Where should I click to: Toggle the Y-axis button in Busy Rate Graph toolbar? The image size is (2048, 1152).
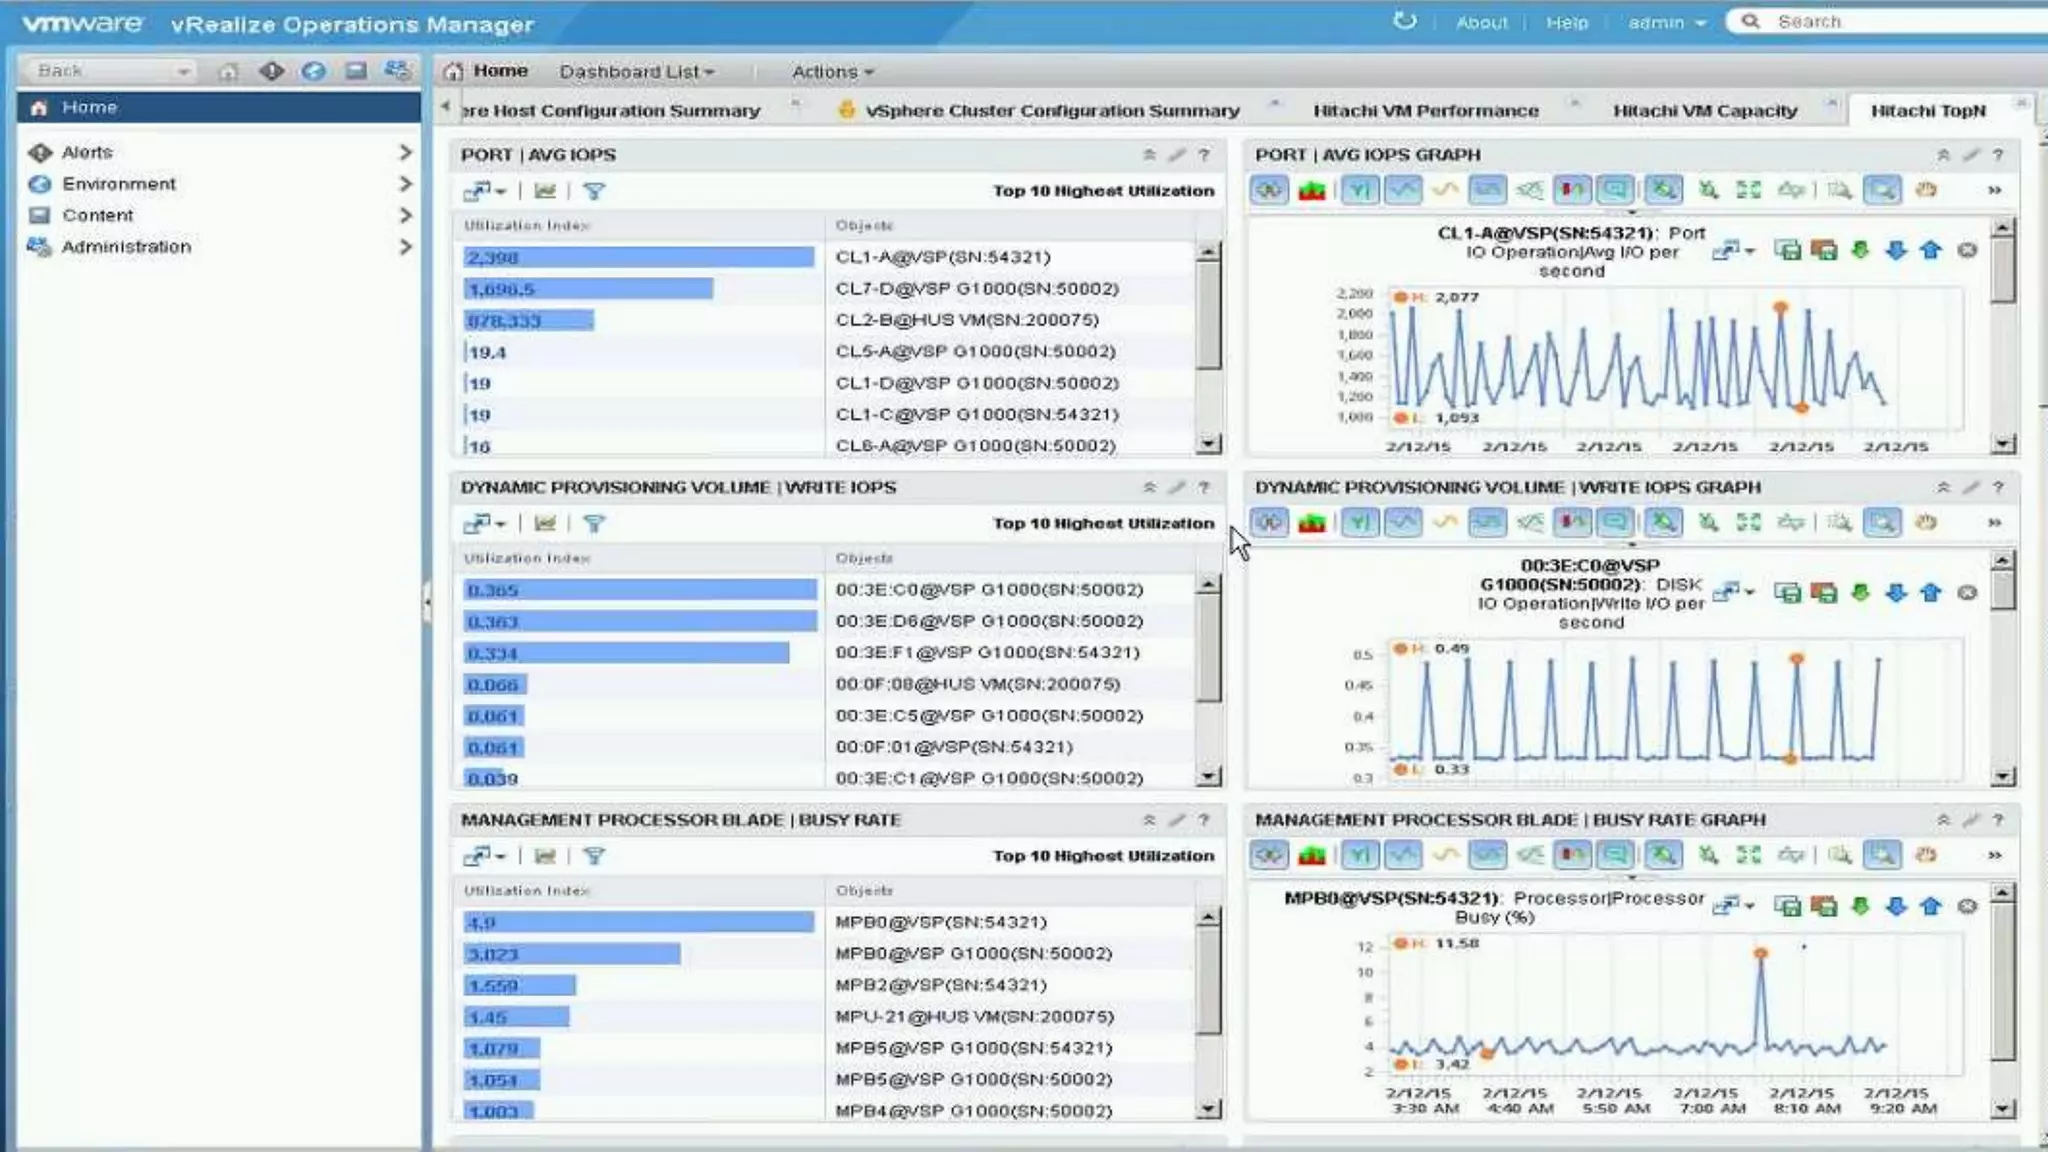tap(1360, 855)
